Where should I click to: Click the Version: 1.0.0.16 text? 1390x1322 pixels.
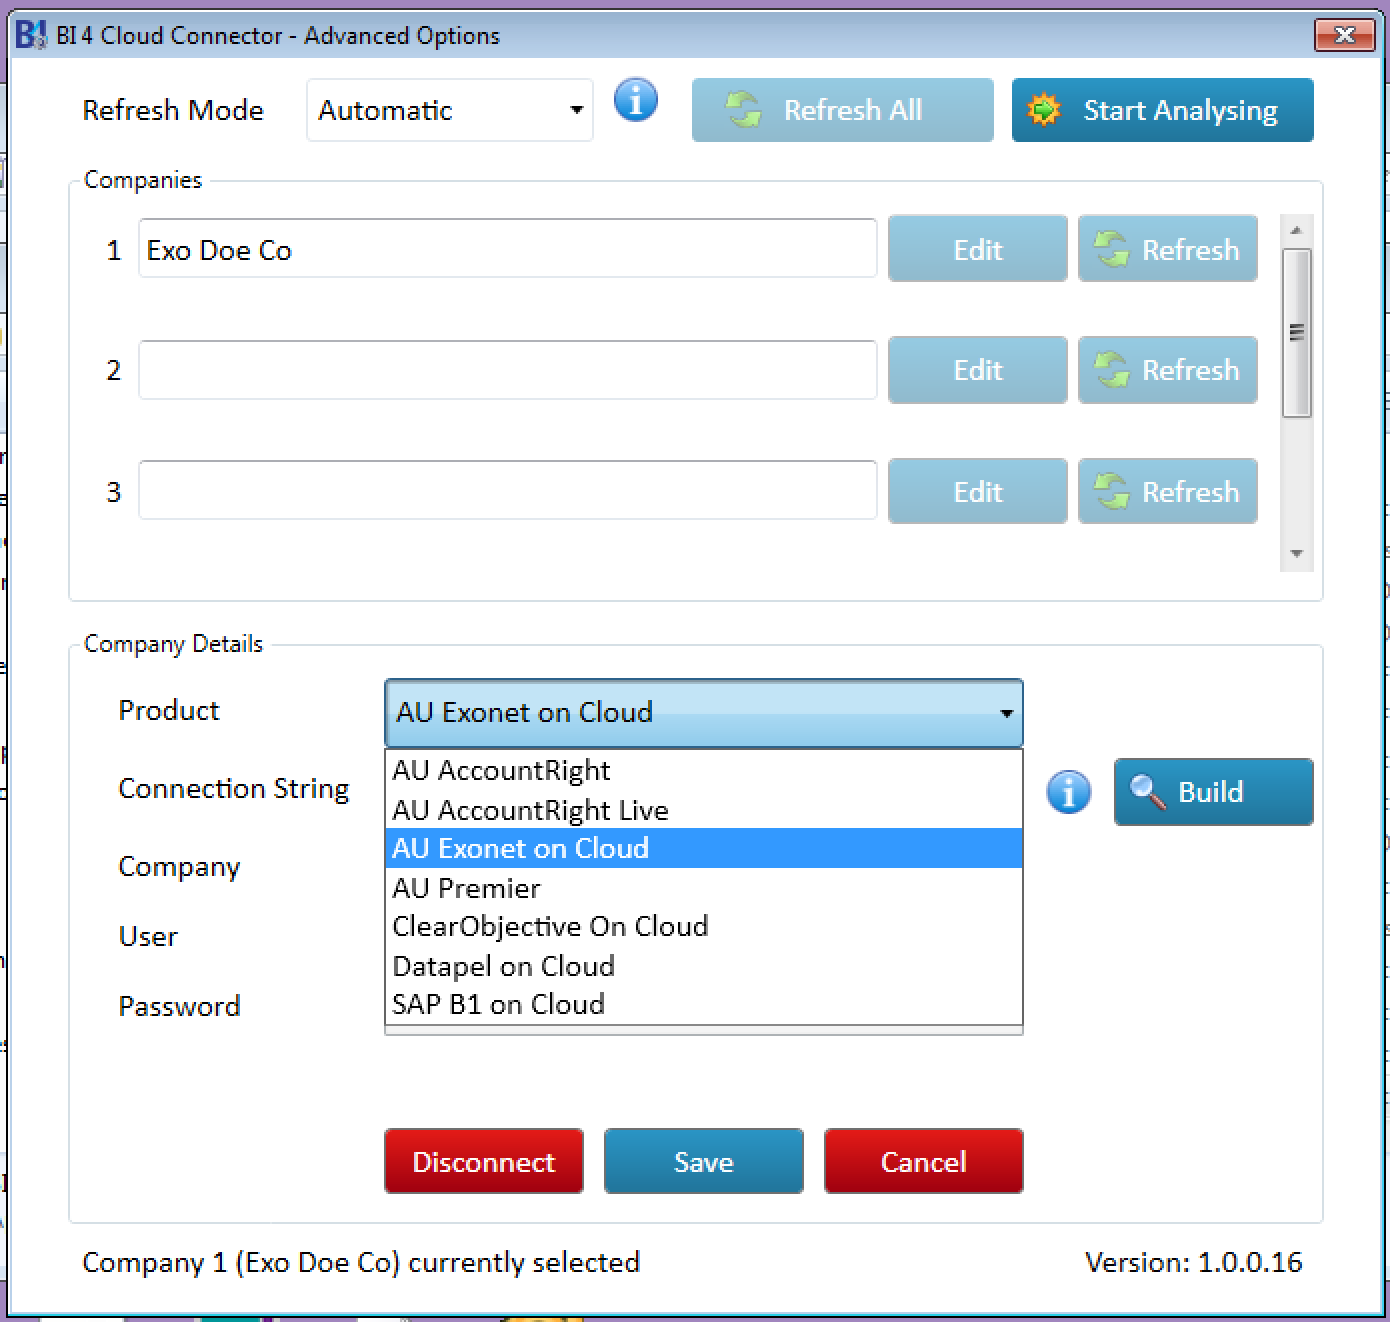pos(1193,1262)
